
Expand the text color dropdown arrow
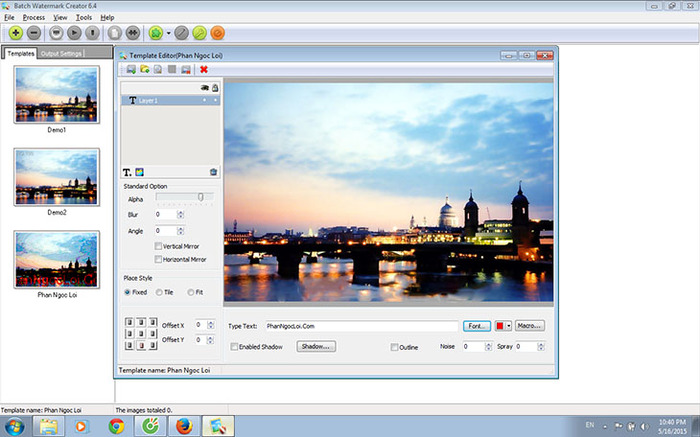pos(509,326)
